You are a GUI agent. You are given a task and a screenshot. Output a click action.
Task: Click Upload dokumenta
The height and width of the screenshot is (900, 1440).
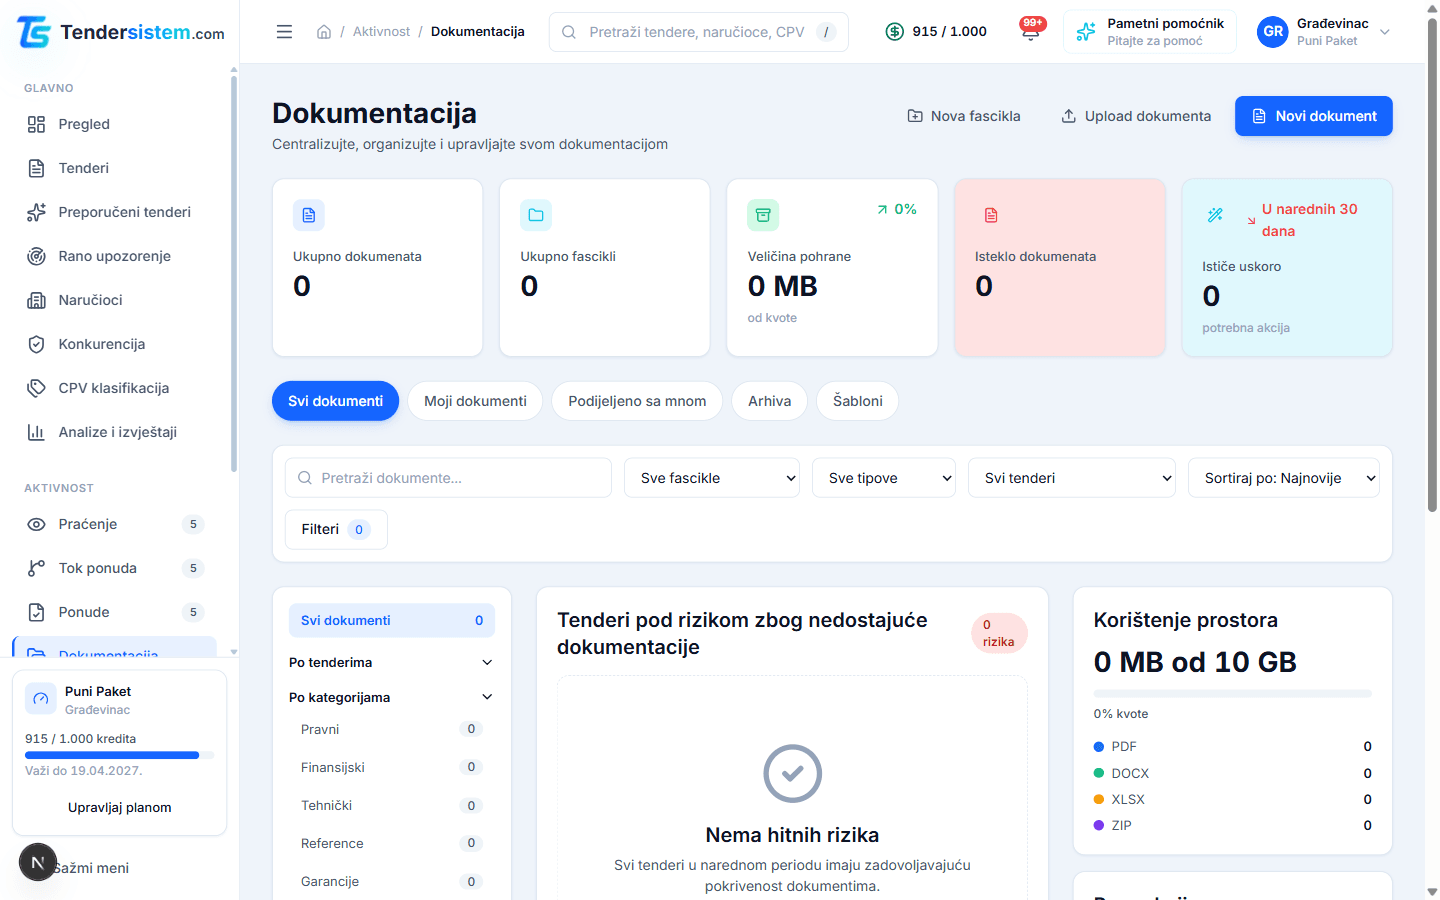point(1136,116)
